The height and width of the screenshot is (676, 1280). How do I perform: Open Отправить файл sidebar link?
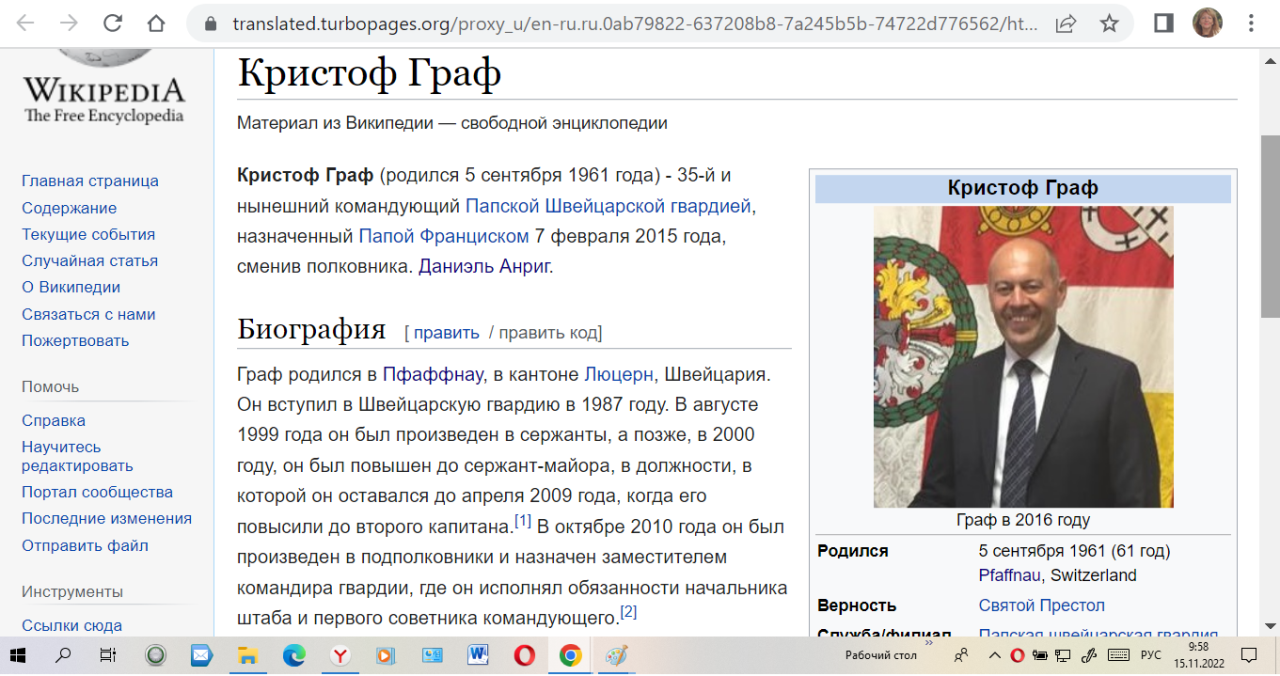tap(85, 545)
